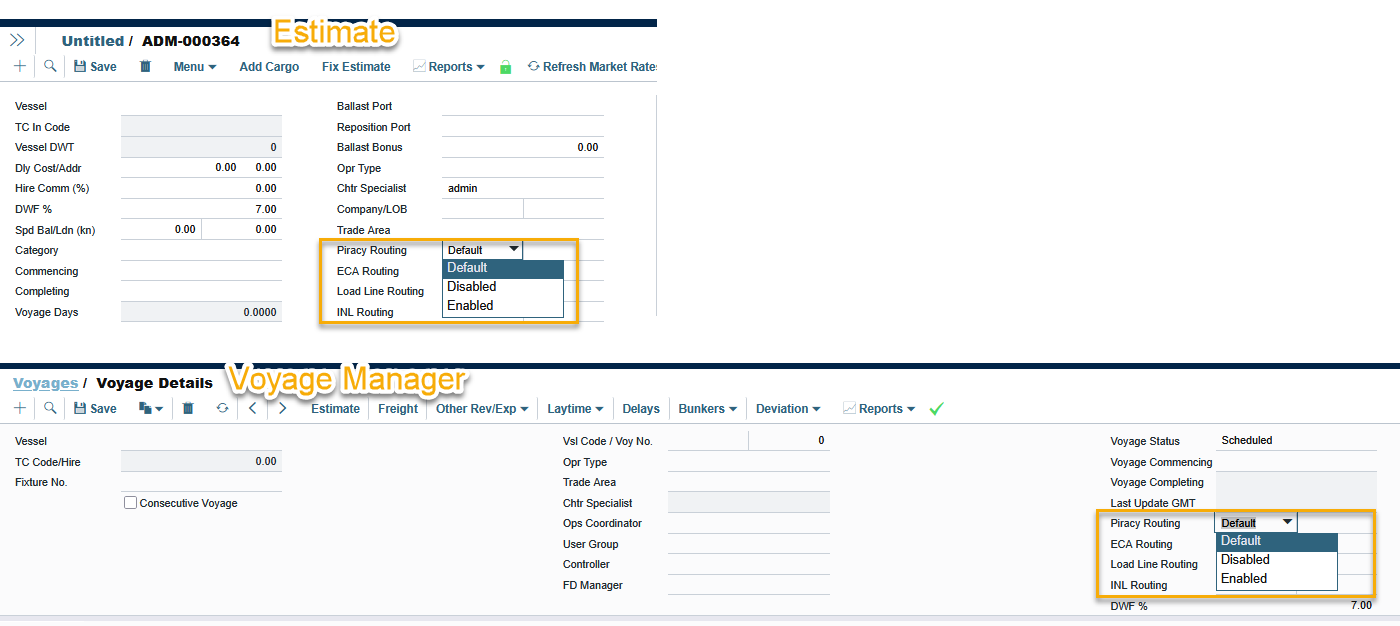The width and height of the screenshot is (1400, 626).
Task: Open the Menu dropdown in Estimate toolbar
Action: 195,67
